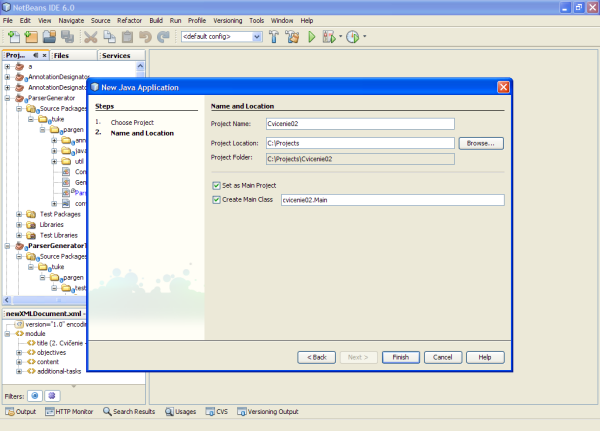Open dropdown arrow beside Profile icon

[x=364, y=37]
